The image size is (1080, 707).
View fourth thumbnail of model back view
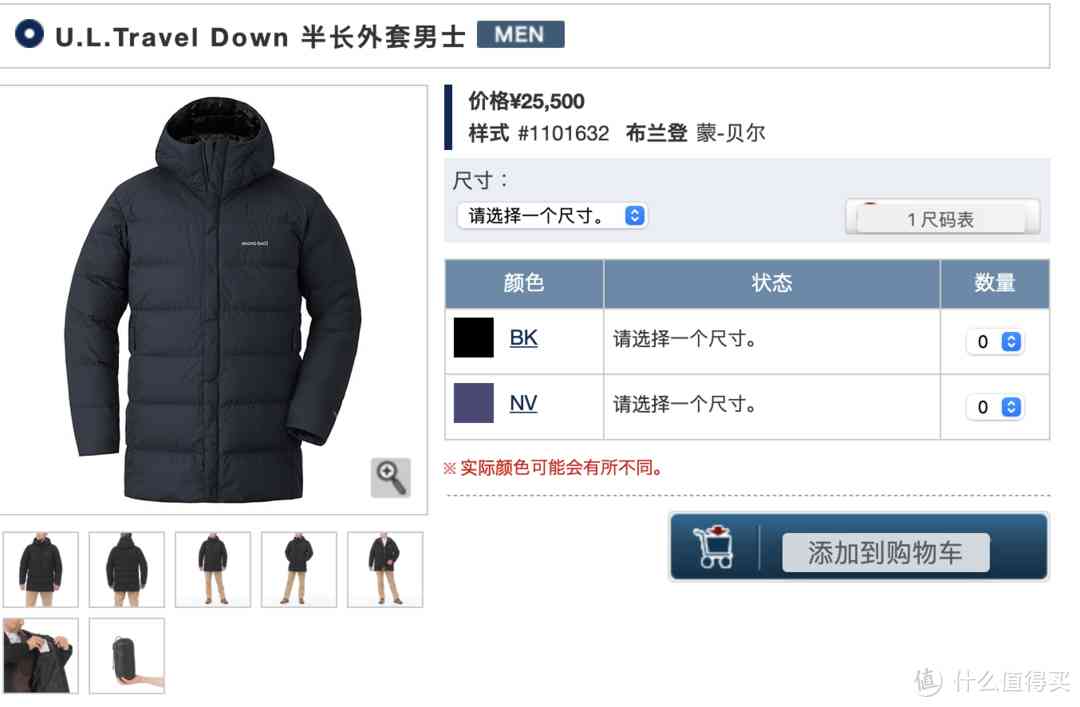tap(299, 569)
